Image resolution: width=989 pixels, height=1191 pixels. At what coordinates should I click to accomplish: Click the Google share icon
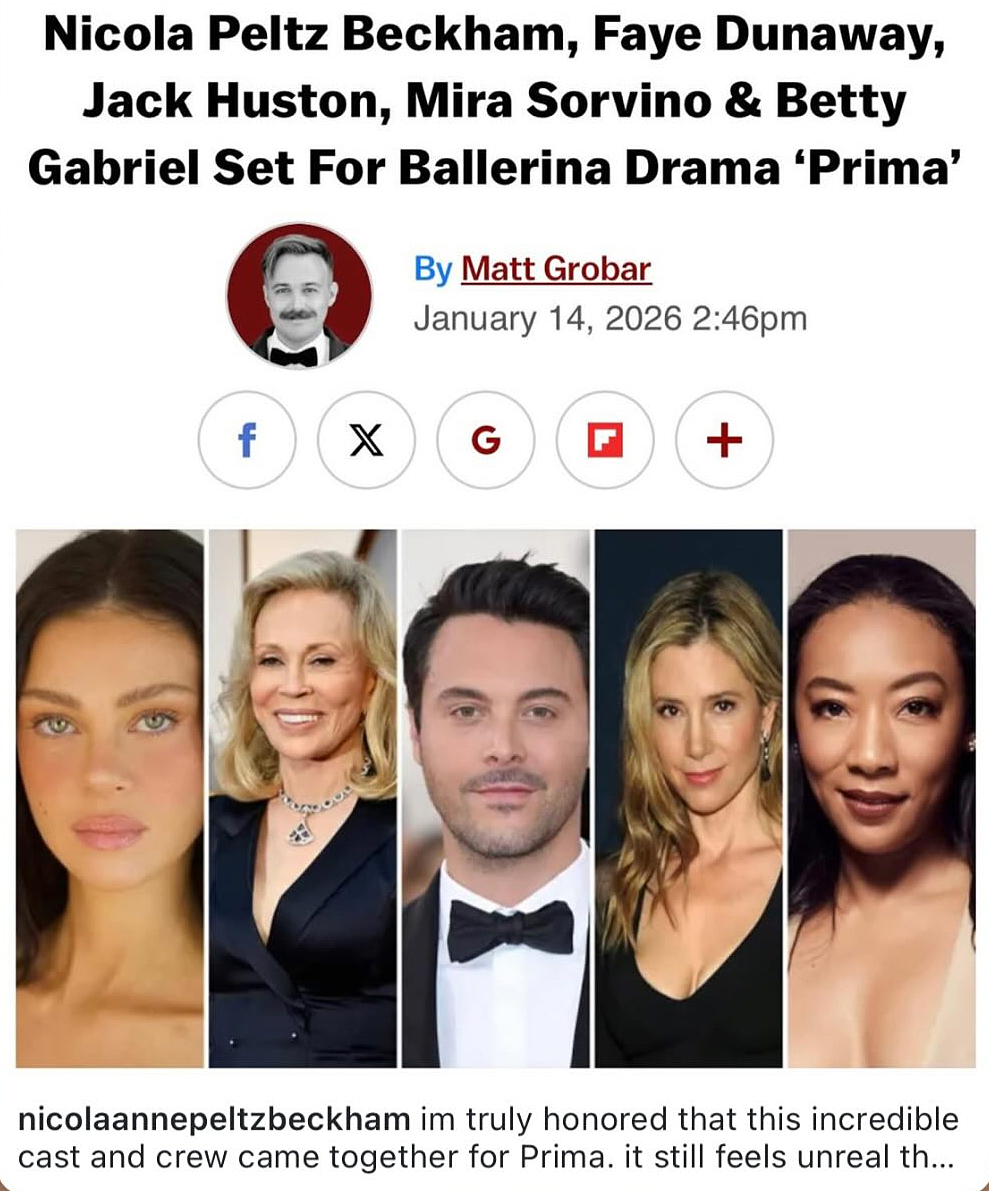(x=485, y=440)
